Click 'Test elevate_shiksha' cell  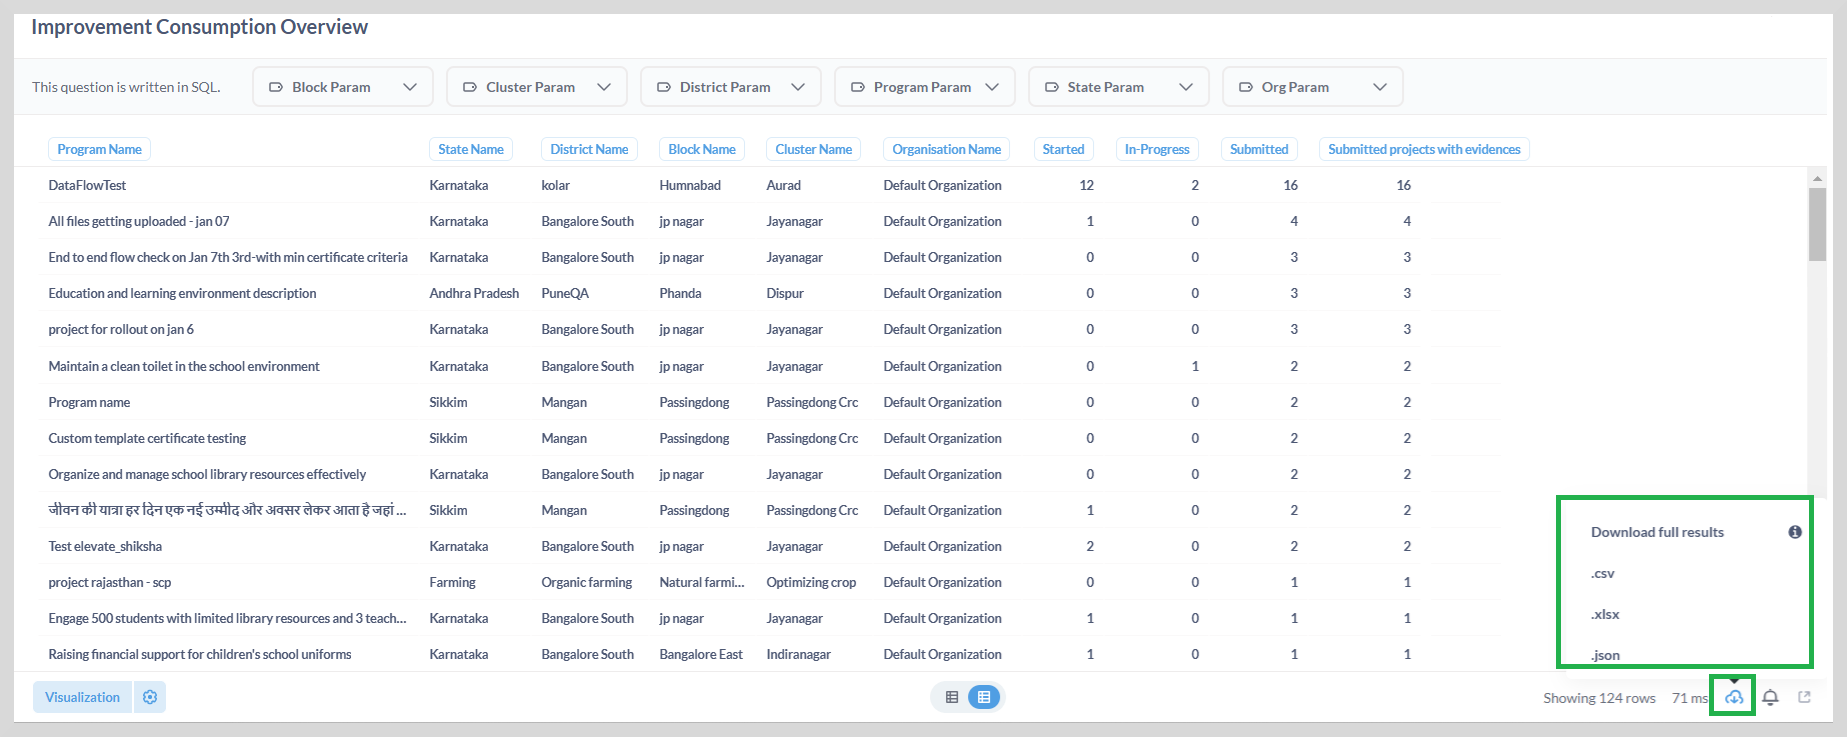click(x=105, y=546)
